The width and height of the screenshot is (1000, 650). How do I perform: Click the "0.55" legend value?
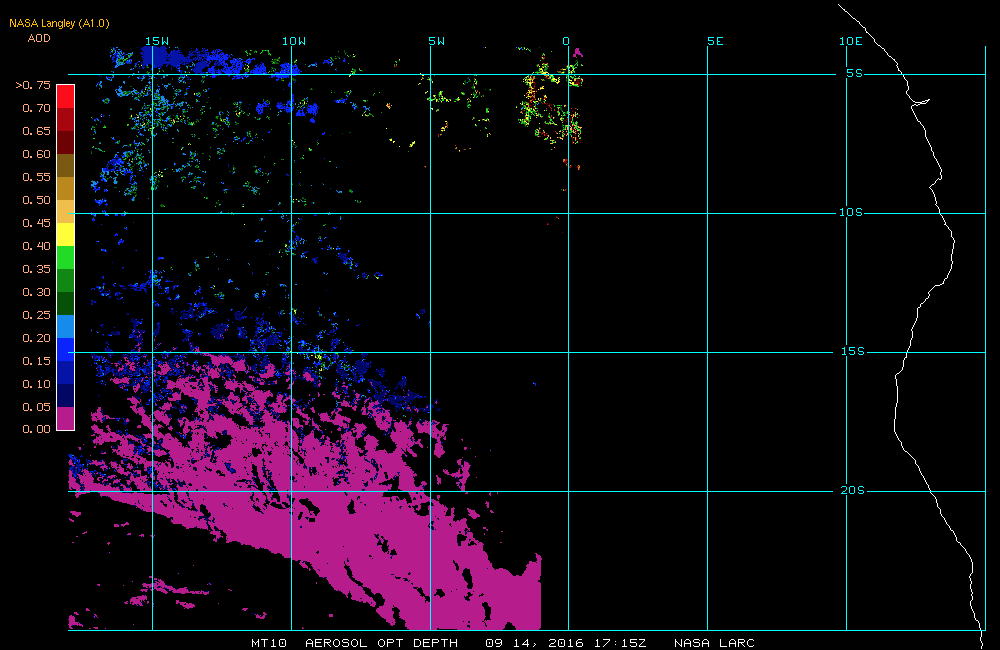[36, 177]
